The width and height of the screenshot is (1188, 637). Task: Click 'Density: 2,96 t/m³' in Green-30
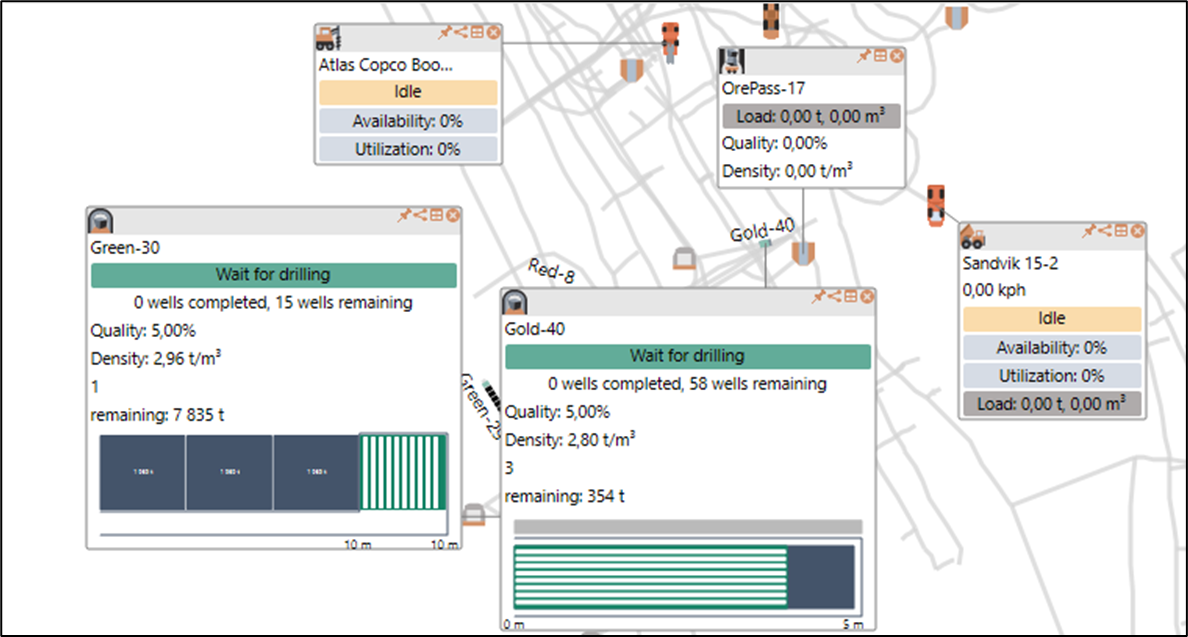click(x=155, y=358)
